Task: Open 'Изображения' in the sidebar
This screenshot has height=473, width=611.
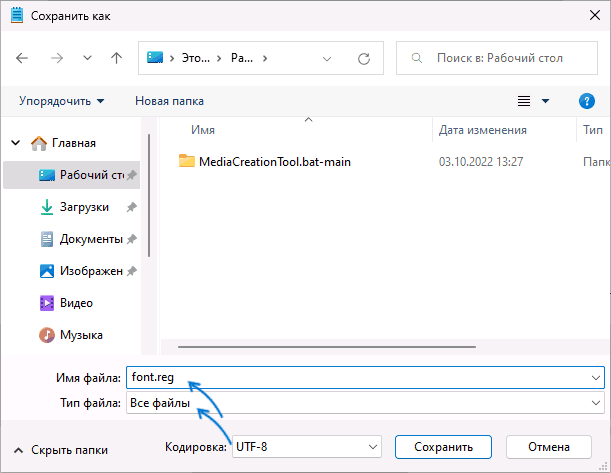Action: click(91, 271)
